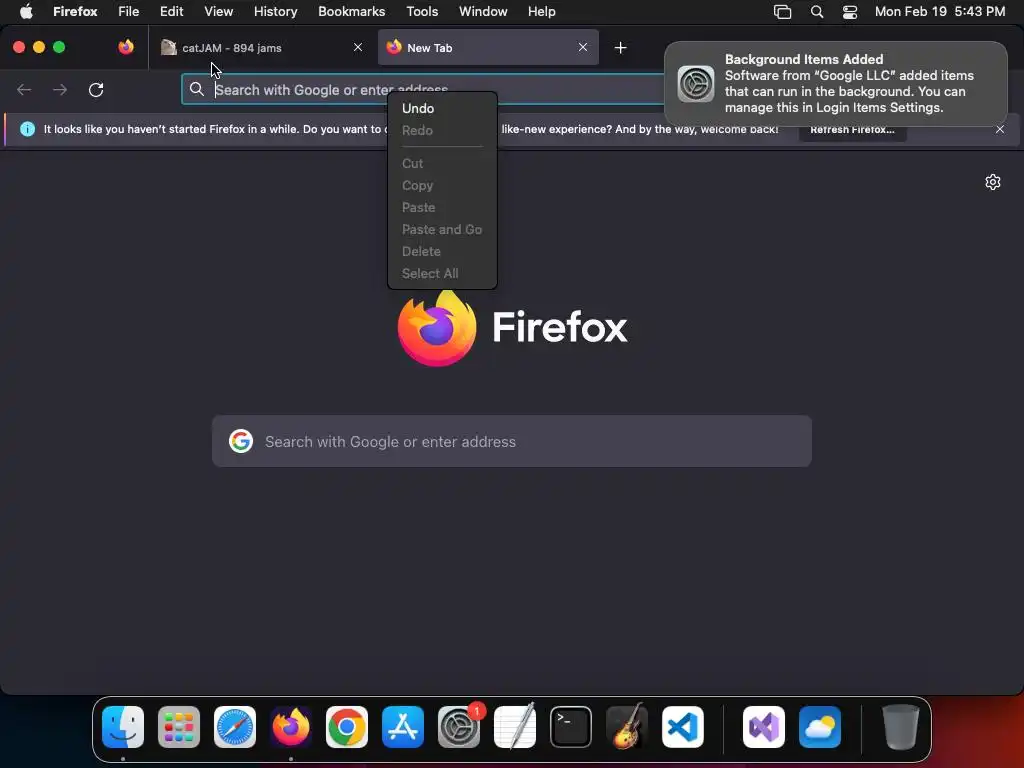Click the Google logo in search box
Image resolution: width=1024 pixels, height=768 pixels.
(x=241, y=441)
